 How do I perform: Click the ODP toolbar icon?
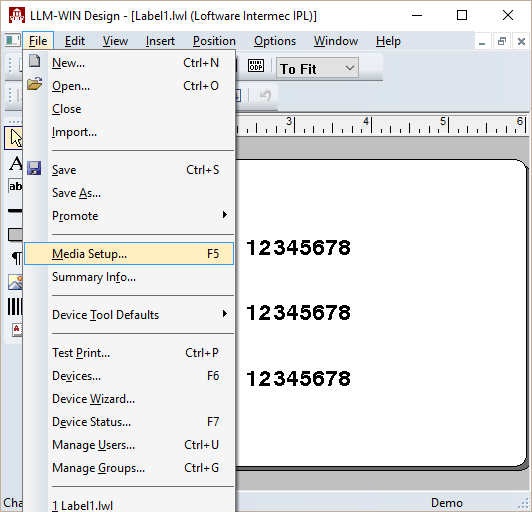click(256, 66)
